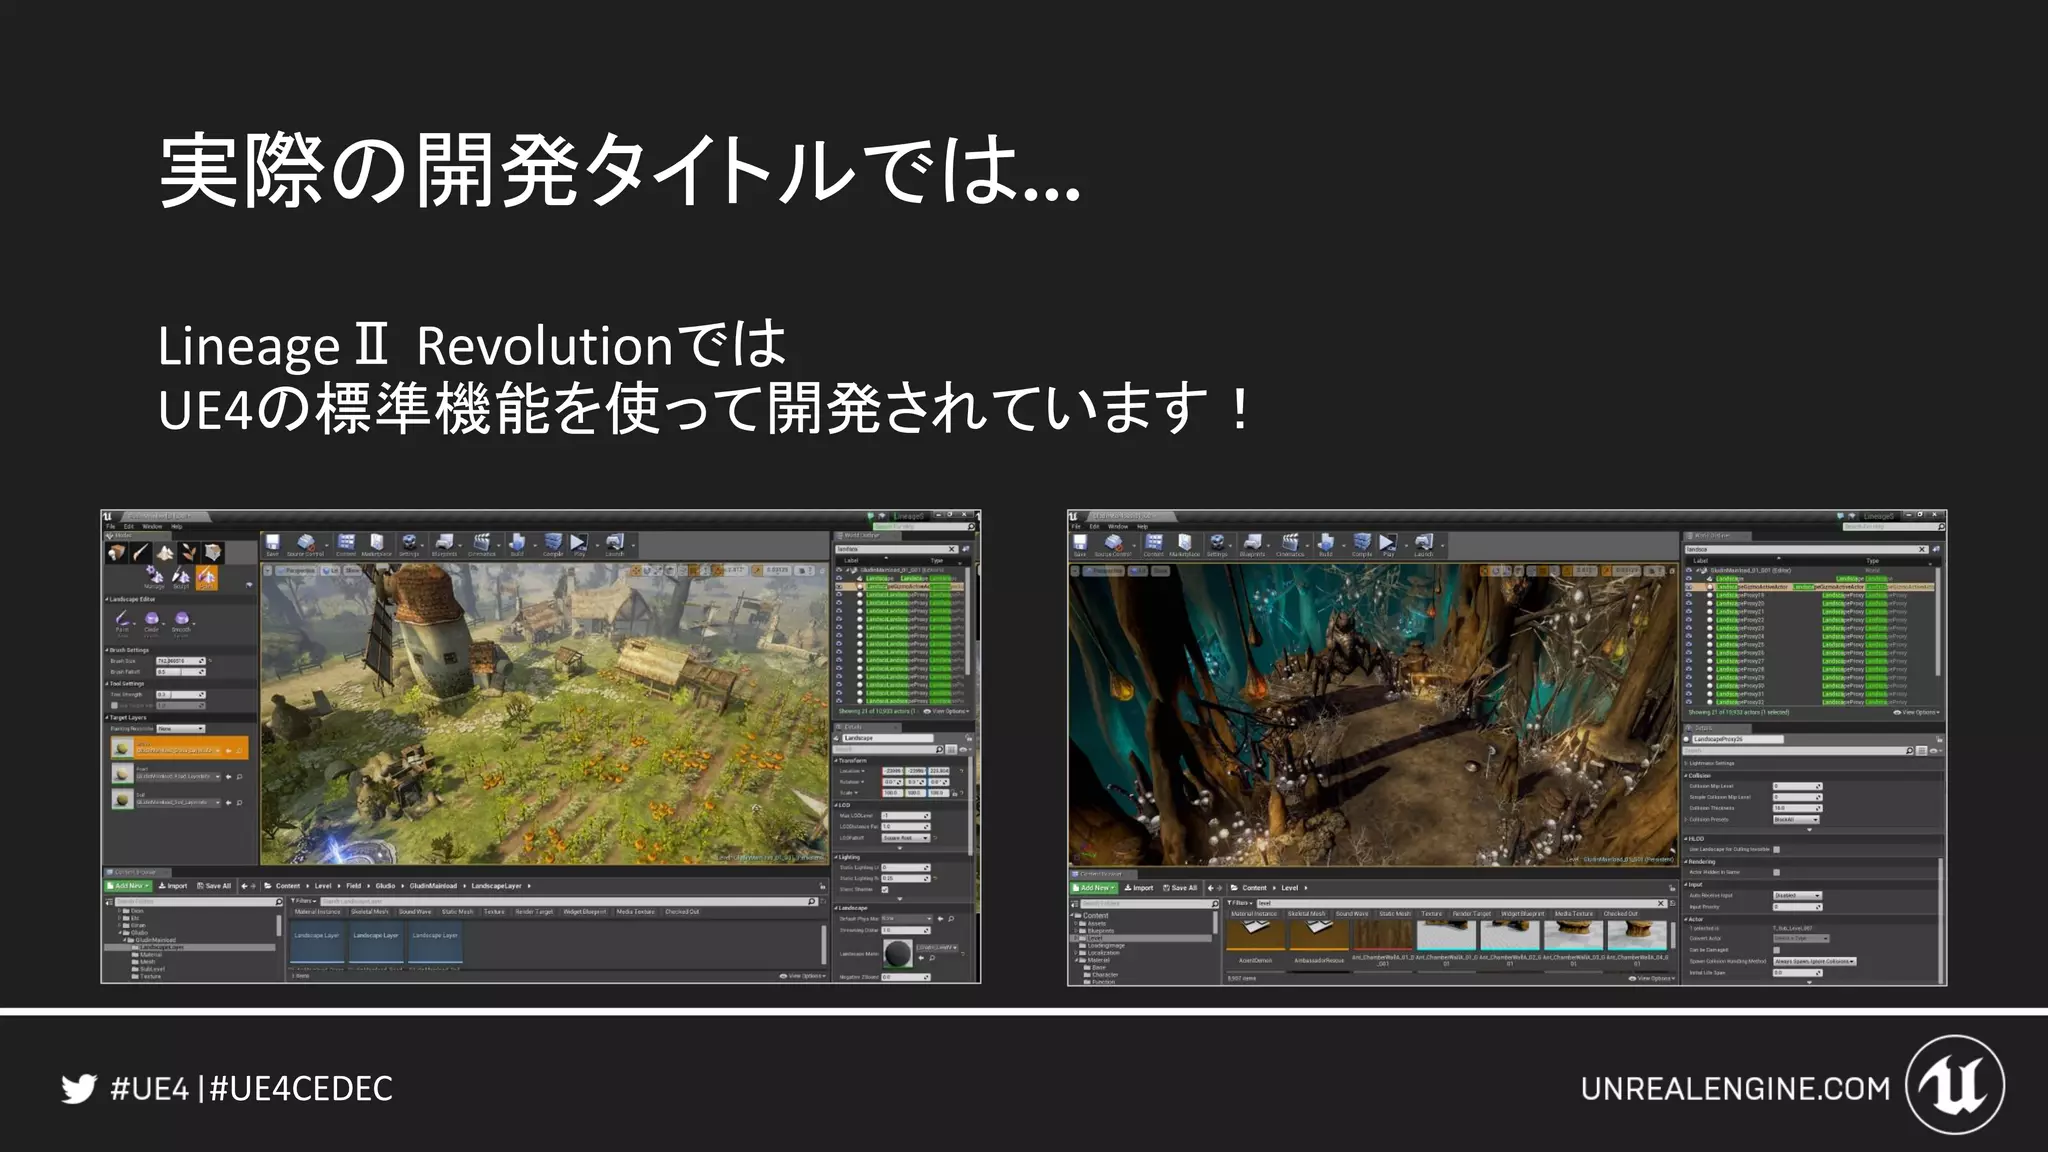2048x1152 pixels.
Task: Click Add New button in left Content Browser
Action: click(129, 886)
